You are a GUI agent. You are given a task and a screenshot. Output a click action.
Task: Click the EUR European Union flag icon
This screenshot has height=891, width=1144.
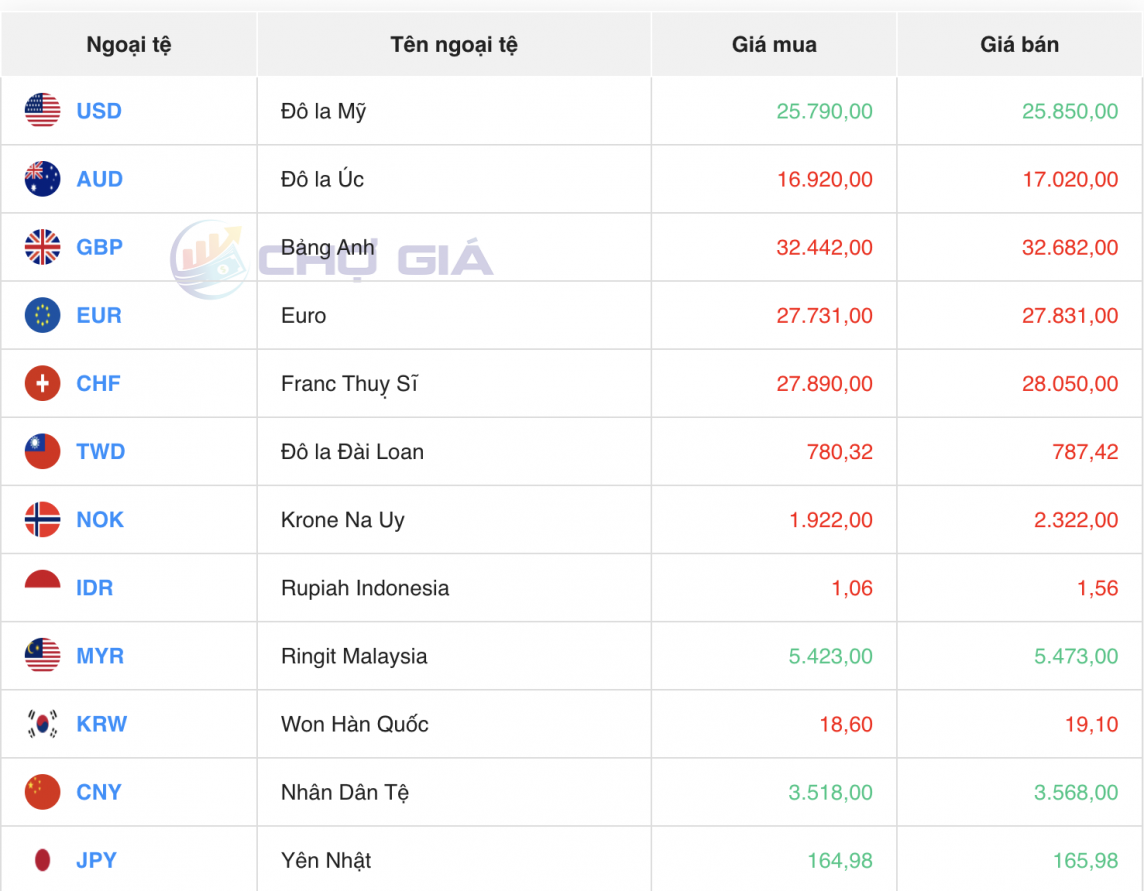click(x=43, y=315)
